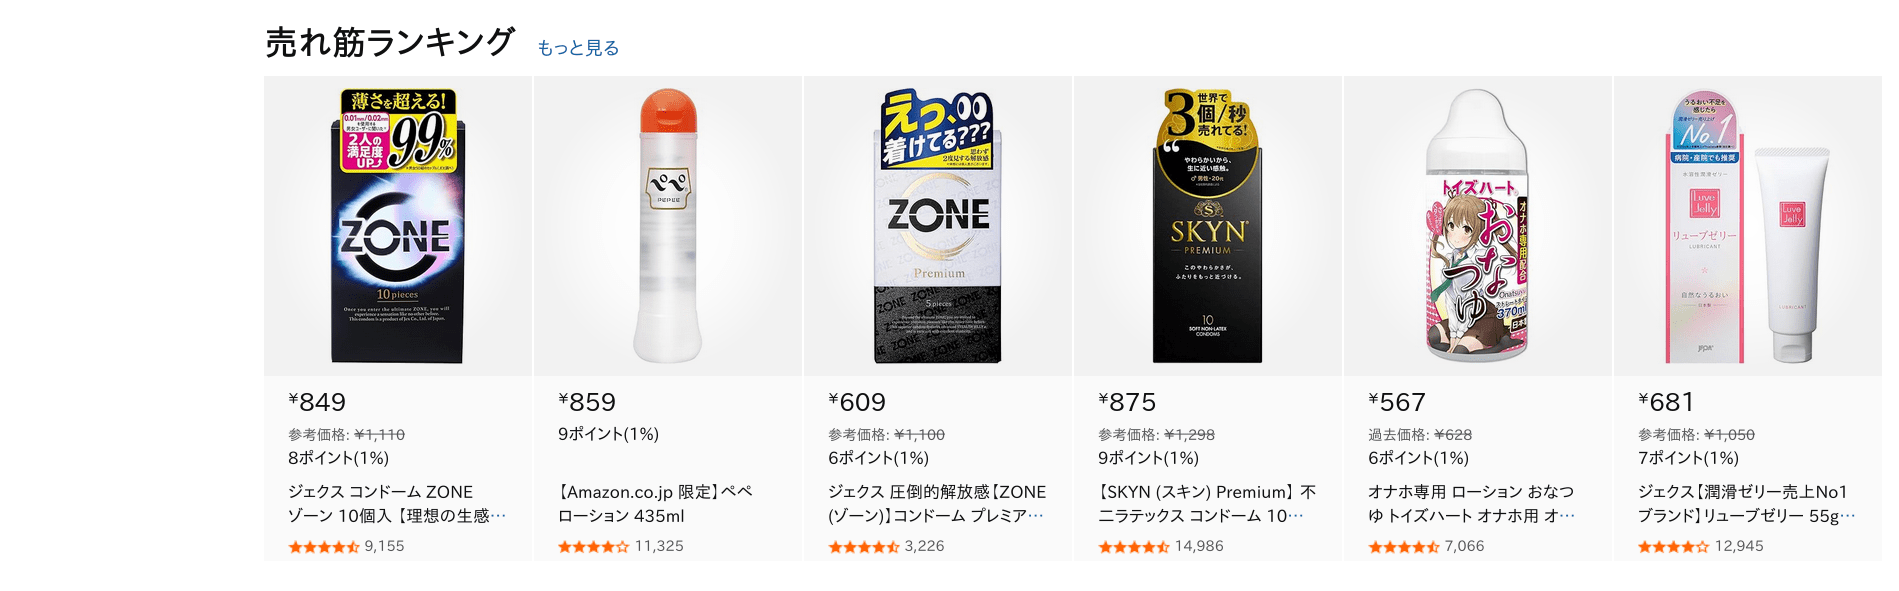Click the 14,986 review count
This screenshot has width=1899, height=591.
coord(1199,546)
